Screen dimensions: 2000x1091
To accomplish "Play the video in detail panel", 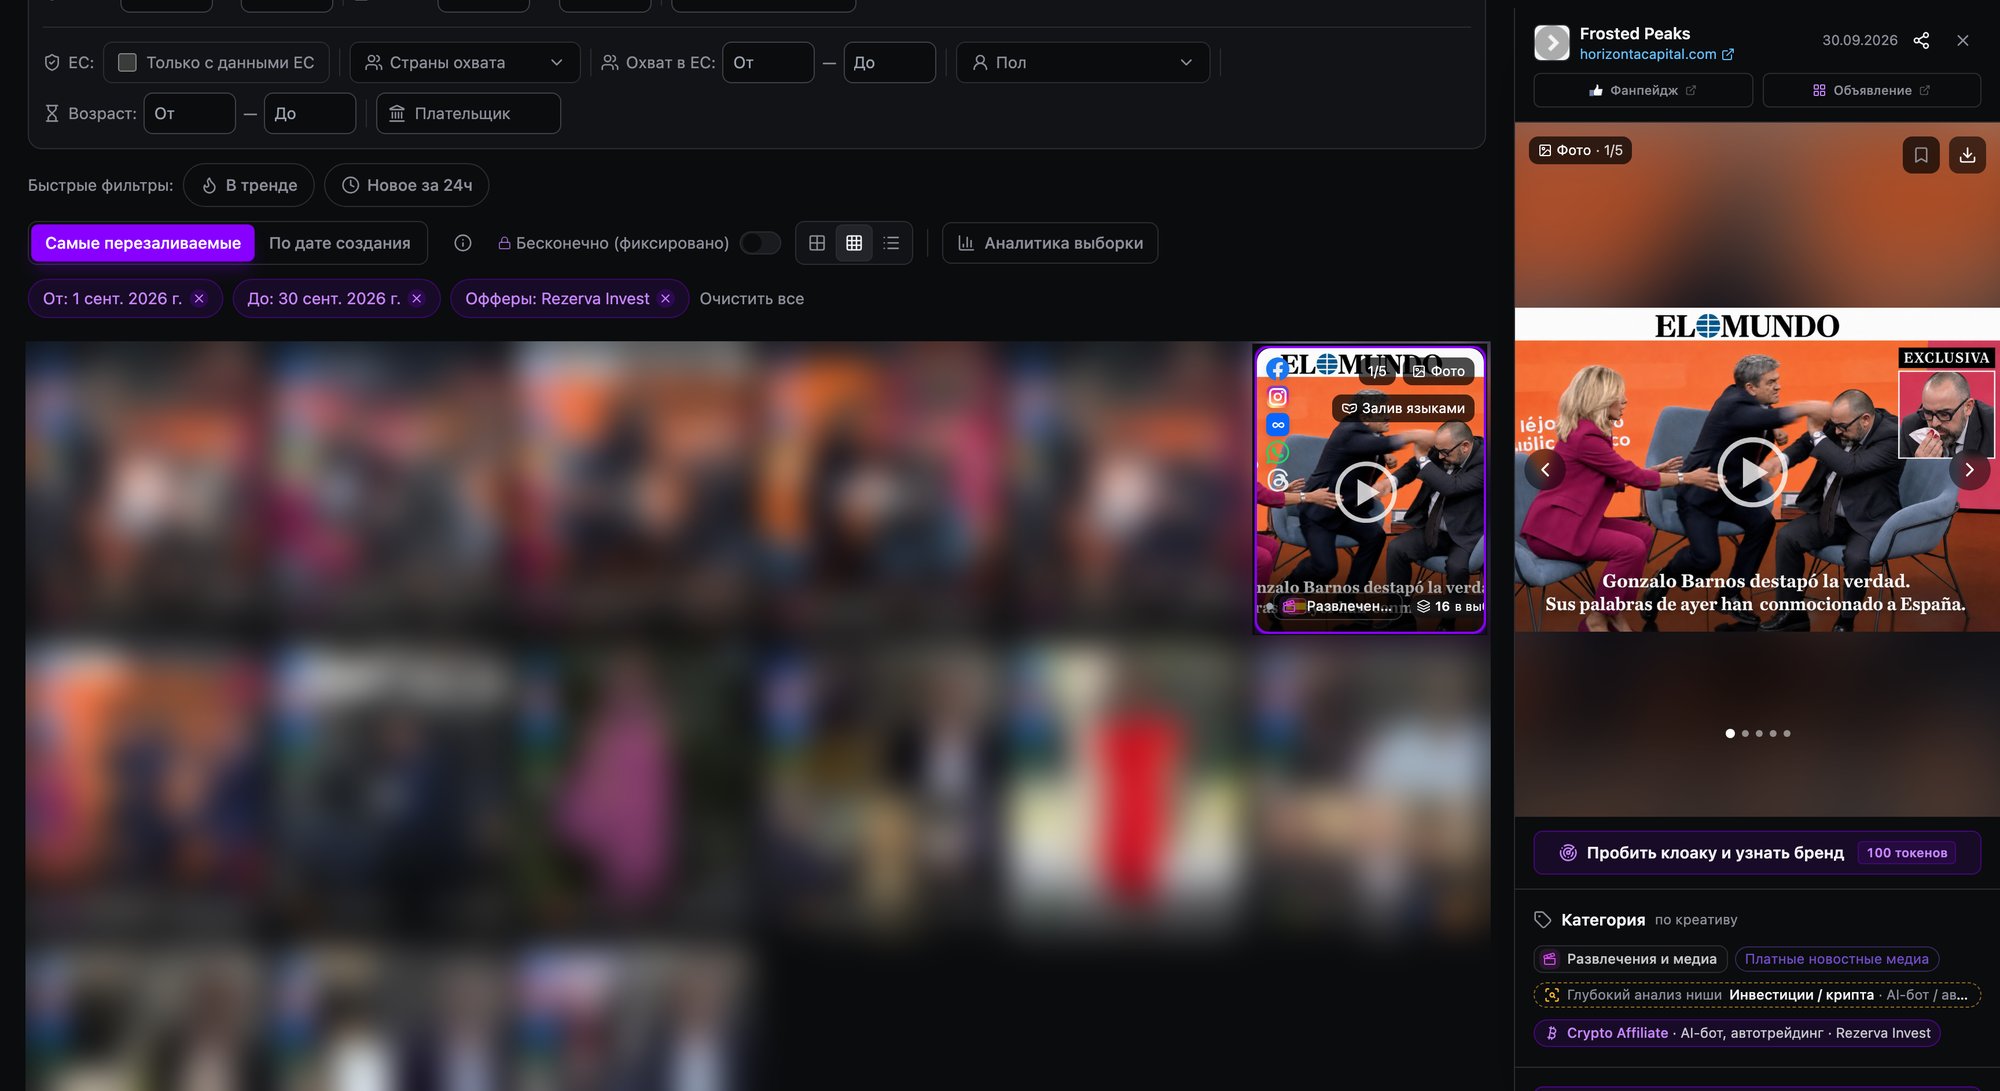I will (1752, 472).
